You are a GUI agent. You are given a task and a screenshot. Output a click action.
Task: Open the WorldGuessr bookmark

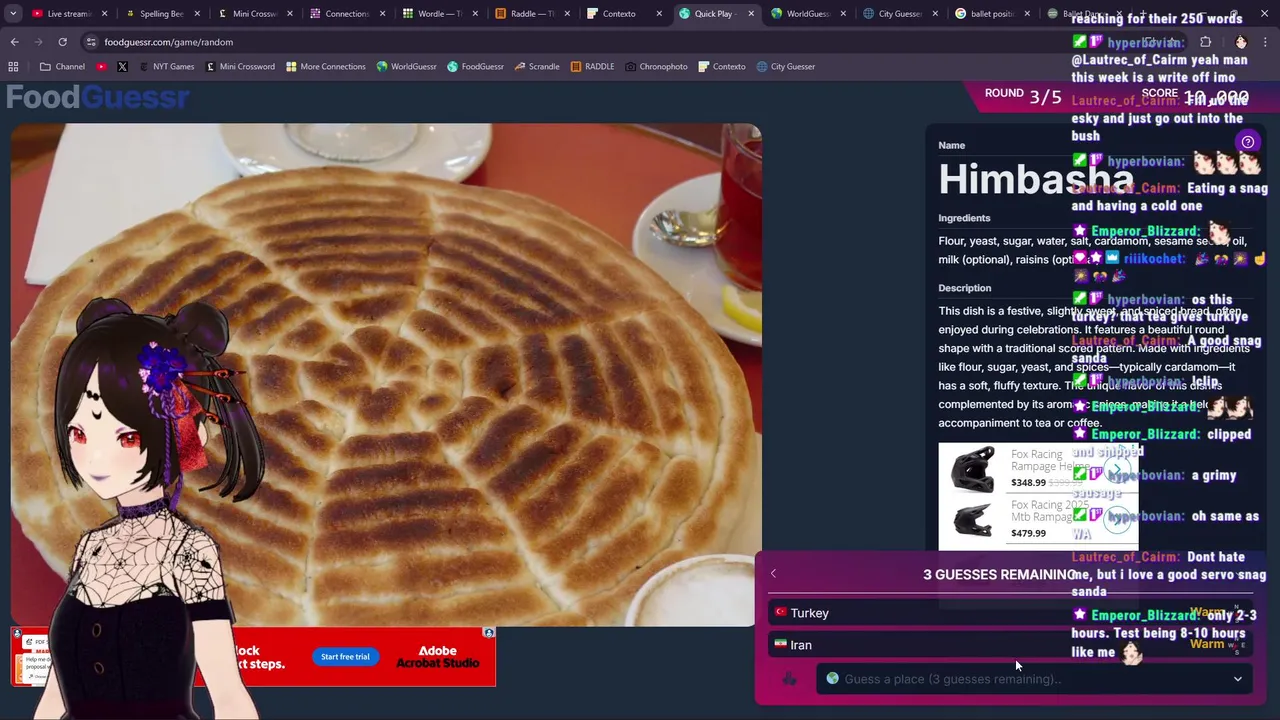click(406, 66)
